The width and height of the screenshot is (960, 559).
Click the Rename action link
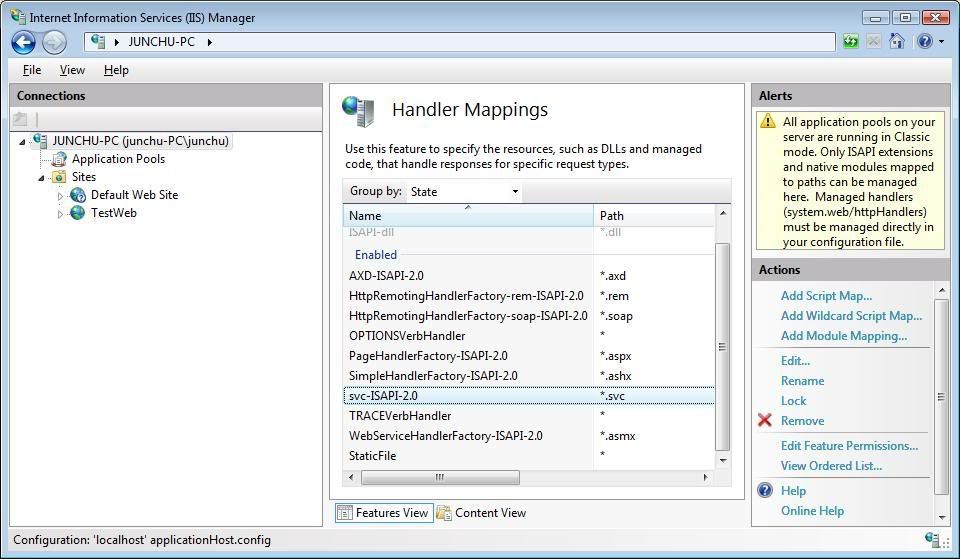click(803, 381)
